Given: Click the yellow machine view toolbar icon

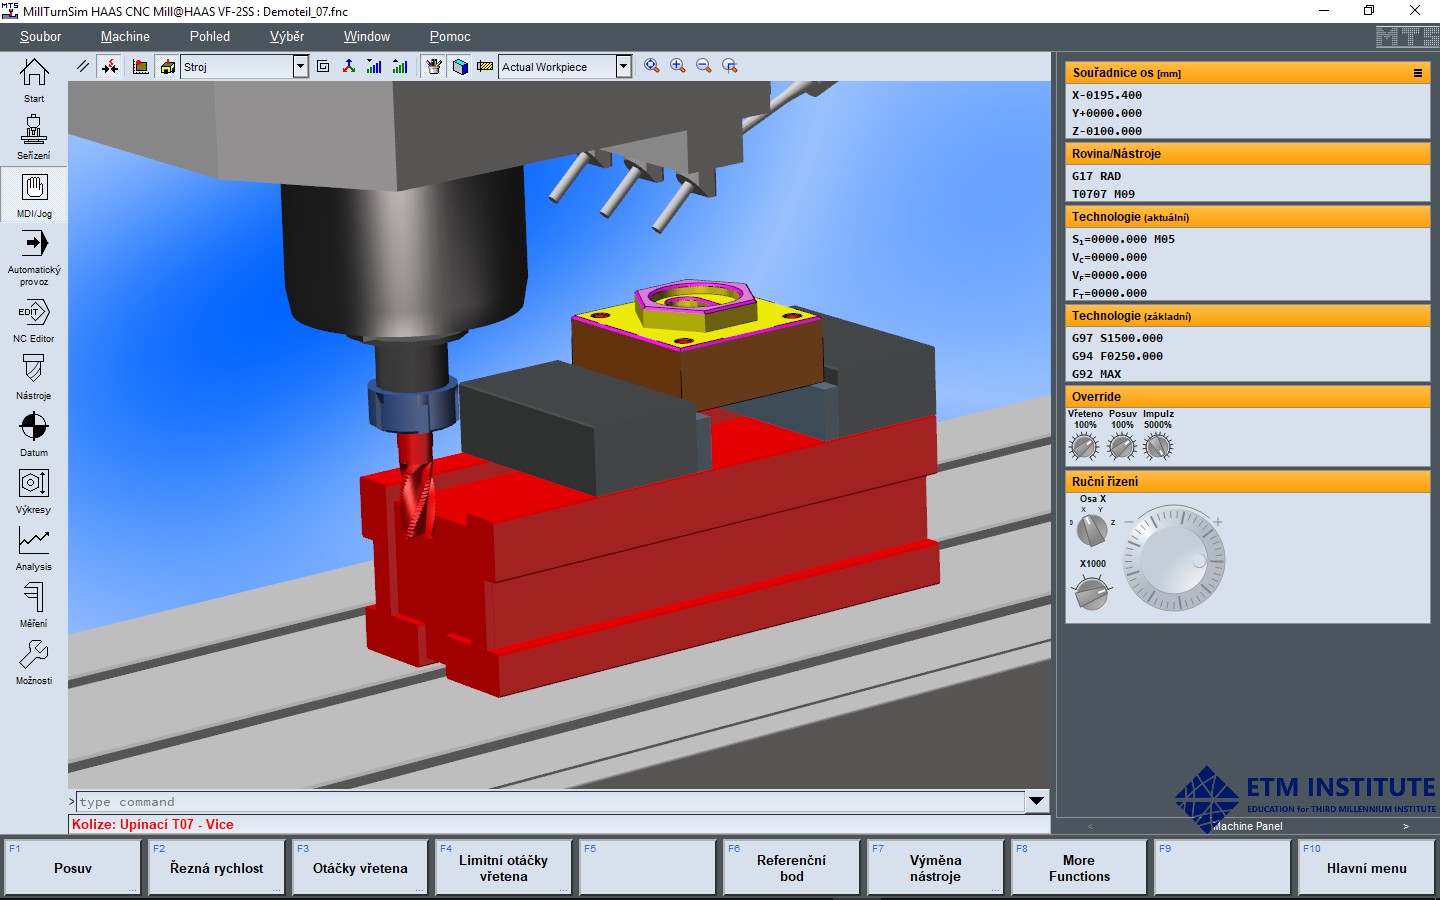Looking at the screenshot, I should click(167, 66).
